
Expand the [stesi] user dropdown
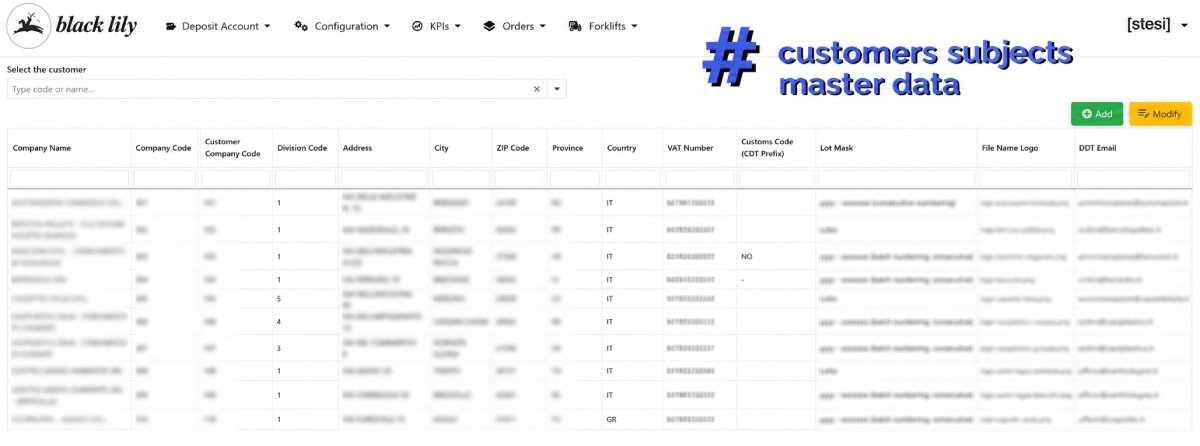[1158, 25]
